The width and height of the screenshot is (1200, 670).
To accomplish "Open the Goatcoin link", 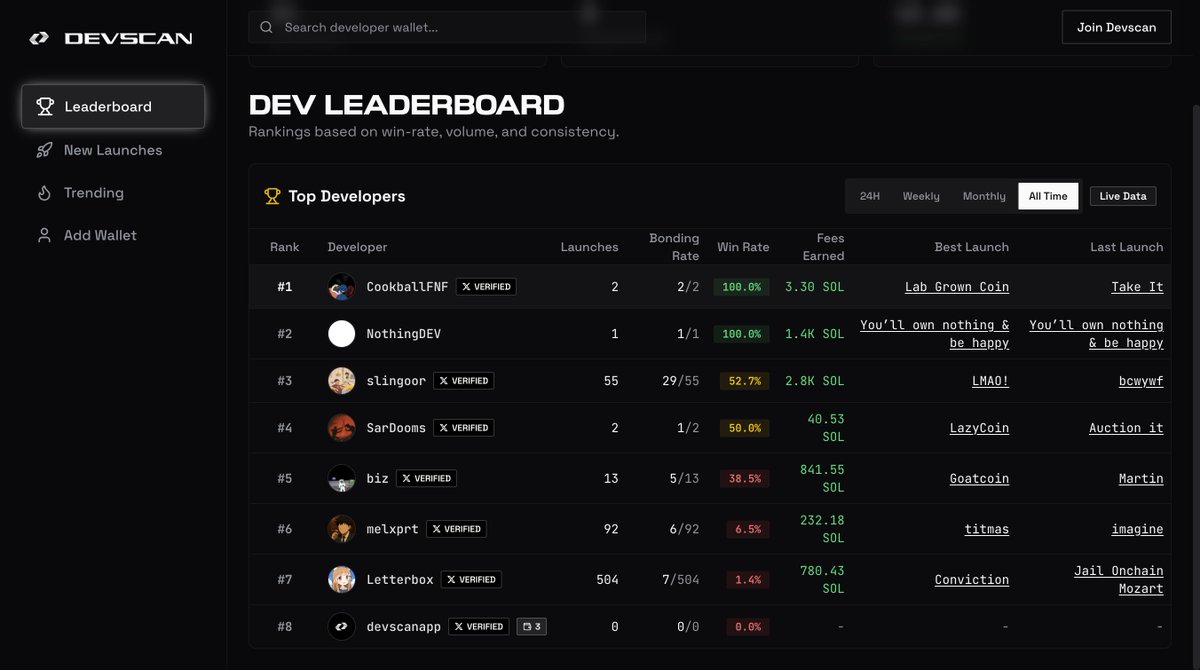I will (x=979, y=478).
